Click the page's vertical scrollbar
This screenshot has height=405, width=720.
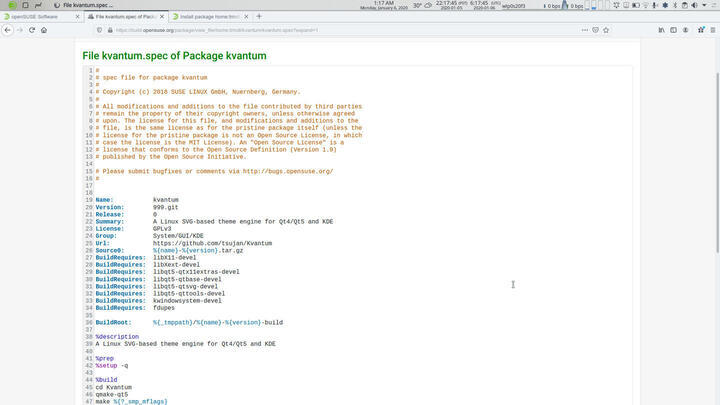(x=717, y=163)
